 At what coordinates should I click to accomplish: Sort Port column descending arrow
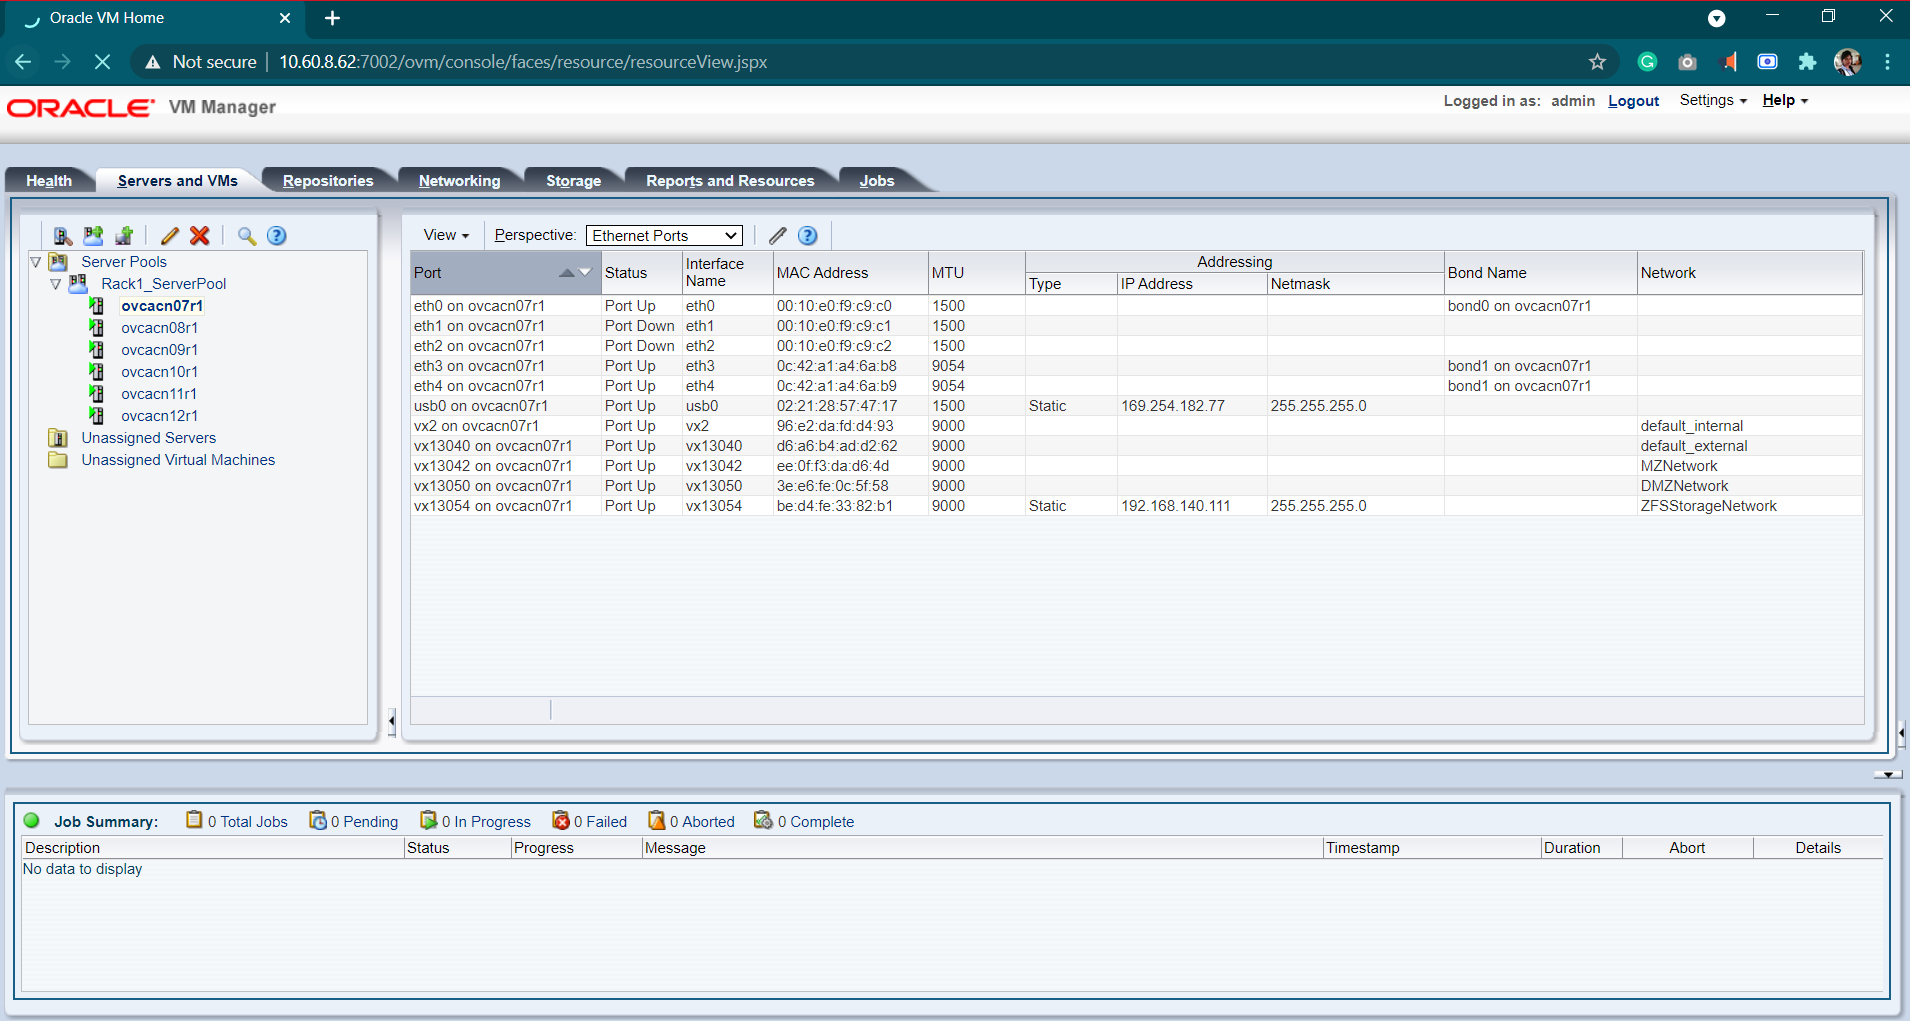pos(585,273)
